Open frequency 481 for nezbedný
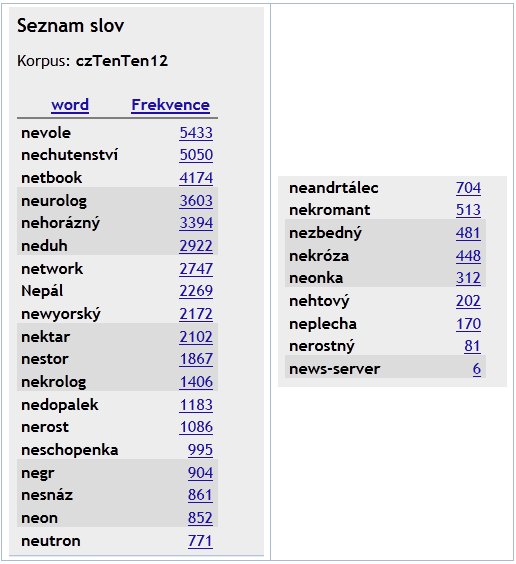516x564 pixels. (468, 233)
